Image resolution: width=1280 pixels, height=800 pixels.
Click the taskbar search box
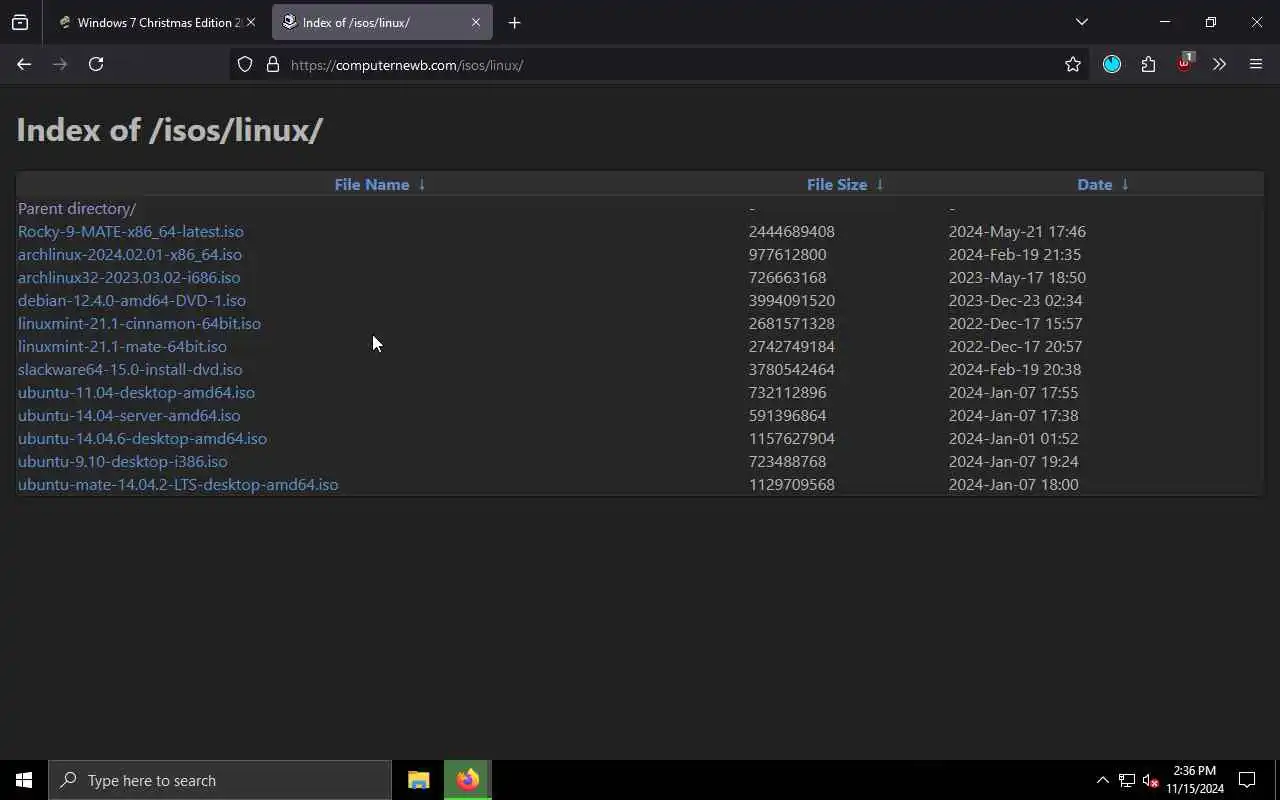pyautogui.click(x=220, y=780)
